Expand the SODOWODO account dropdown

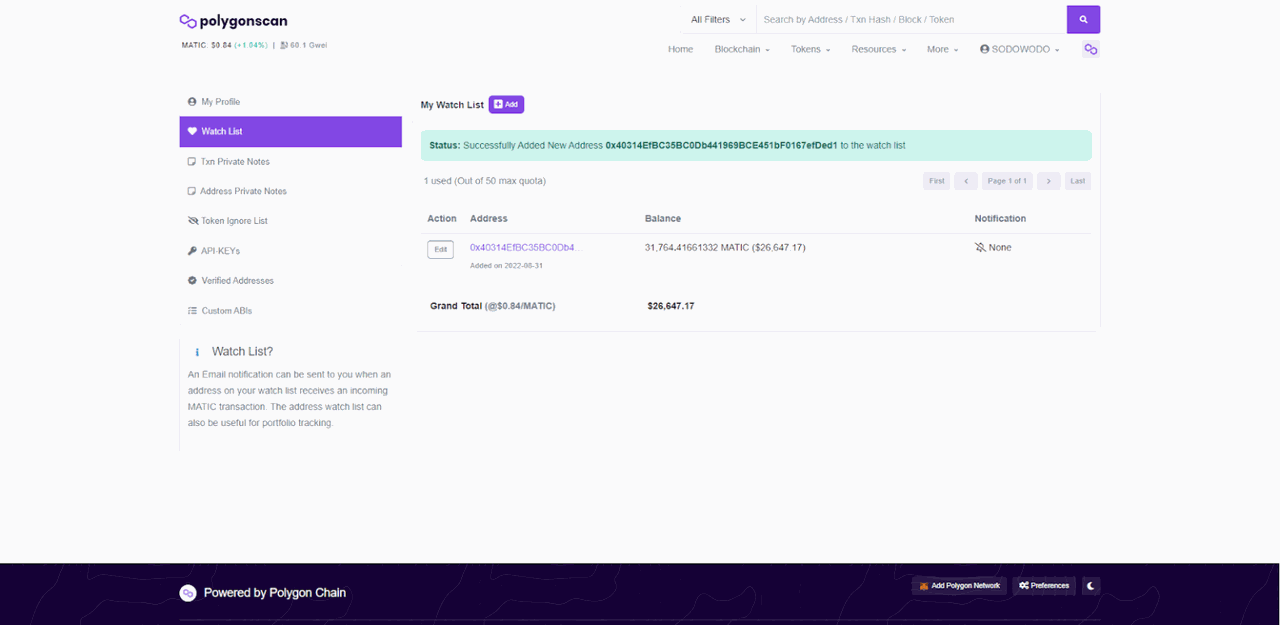(1019, 49)
